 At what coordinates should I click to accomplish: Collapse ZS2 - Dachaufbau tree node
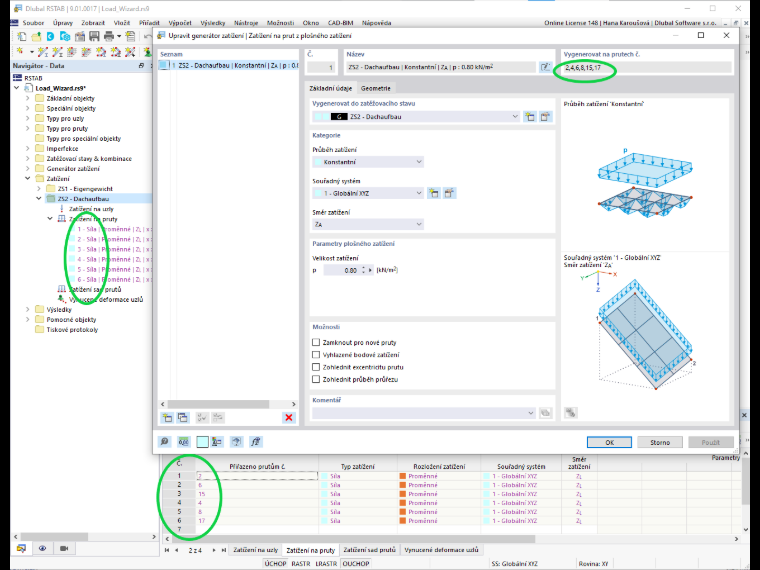point(39,199)
